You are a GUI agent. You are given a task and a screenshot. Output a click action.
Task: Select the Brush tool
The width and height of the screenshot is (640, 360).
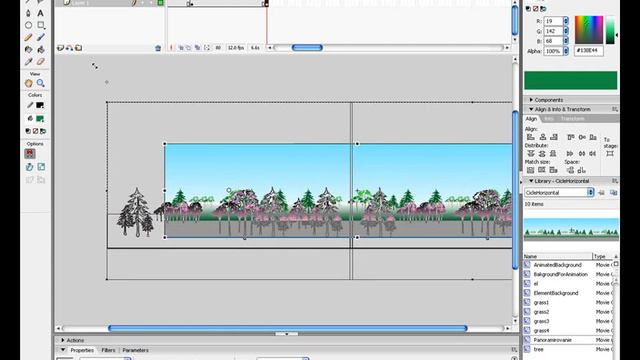click(40, 38)
